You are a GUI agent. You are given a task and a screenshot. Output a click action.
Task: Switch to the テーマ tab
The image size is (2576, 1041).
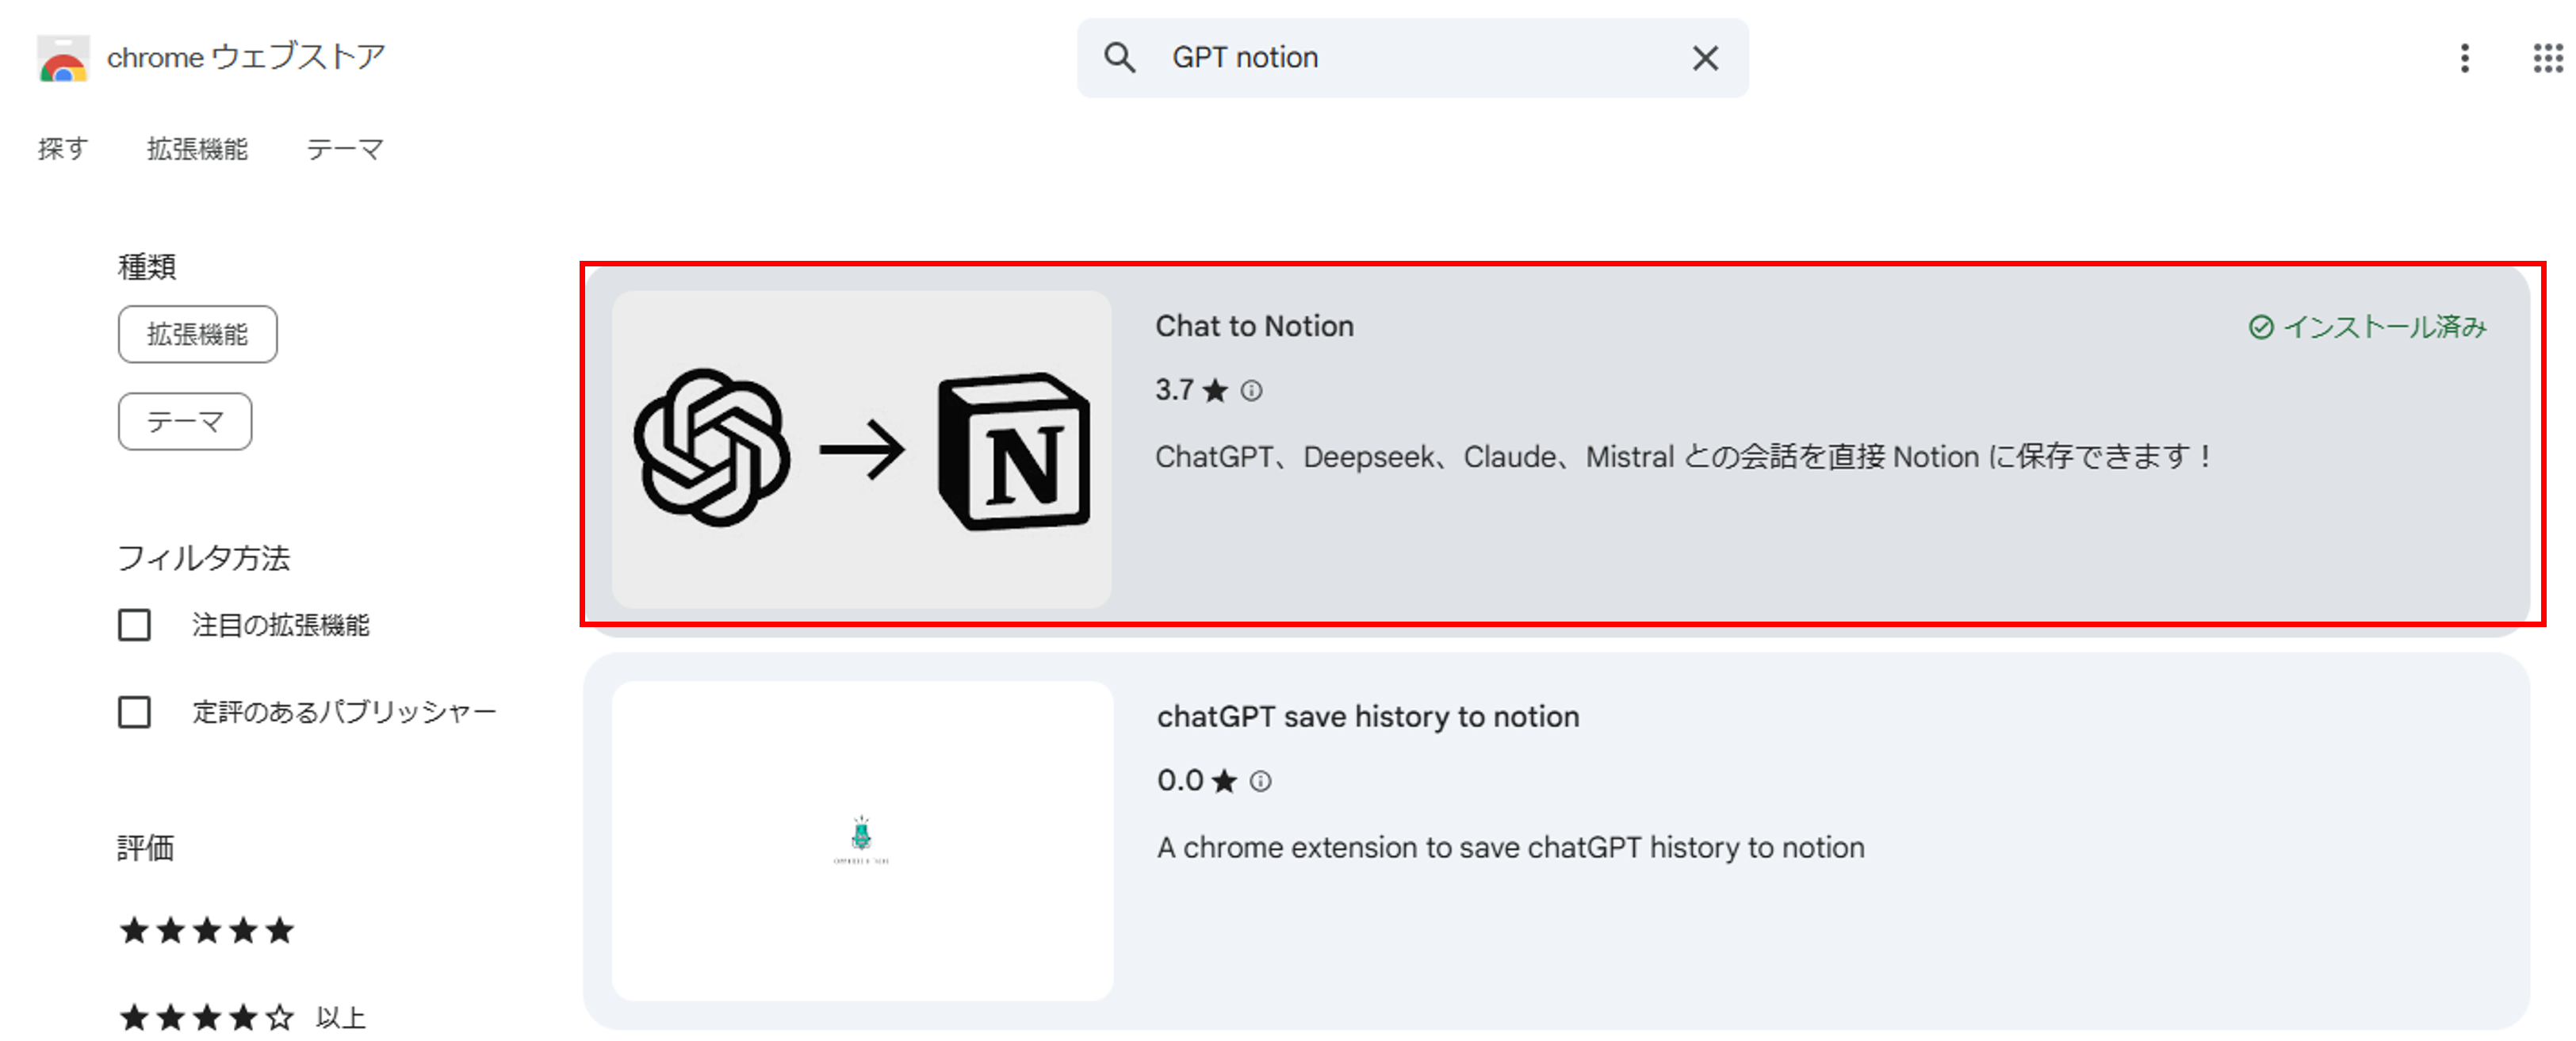pos(345,148)
